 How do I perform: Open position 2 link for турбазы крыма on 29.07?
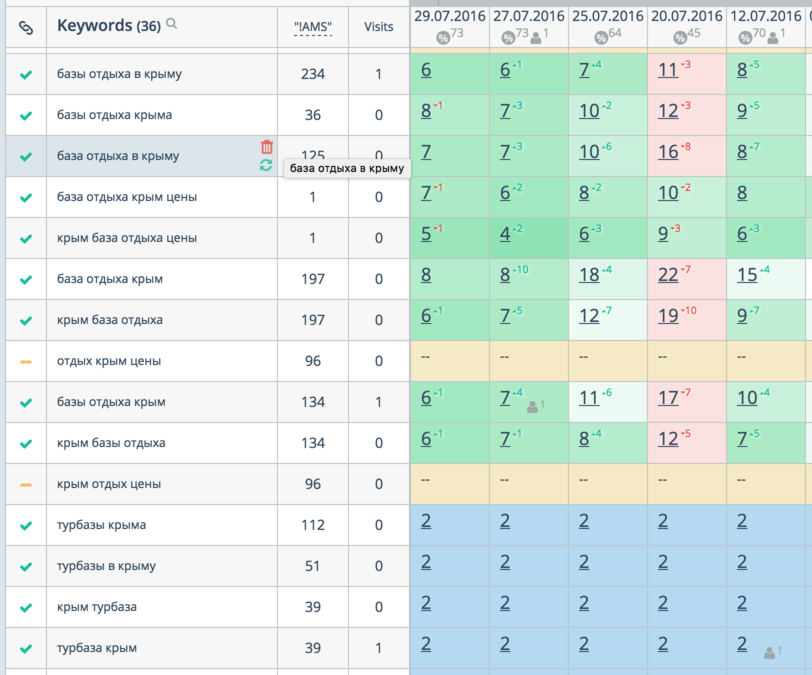coord(426,521)
